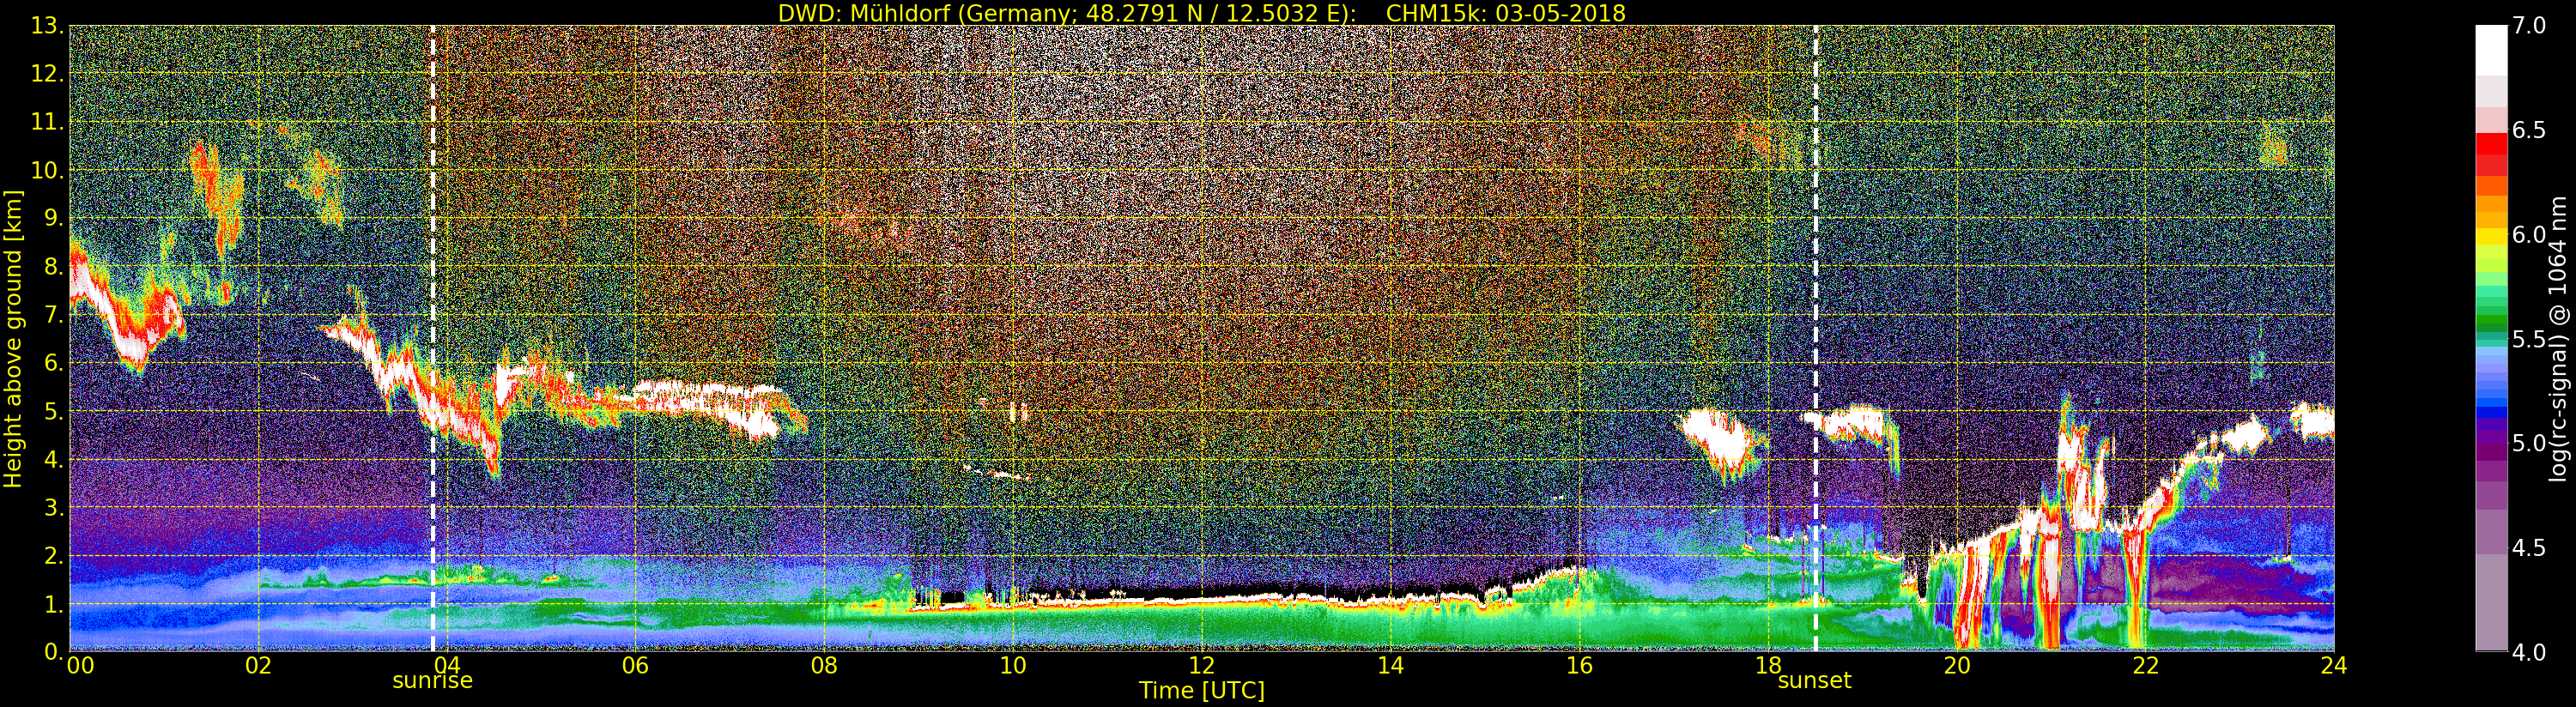Click the x-axis tick label '12'

[1202, 666]
